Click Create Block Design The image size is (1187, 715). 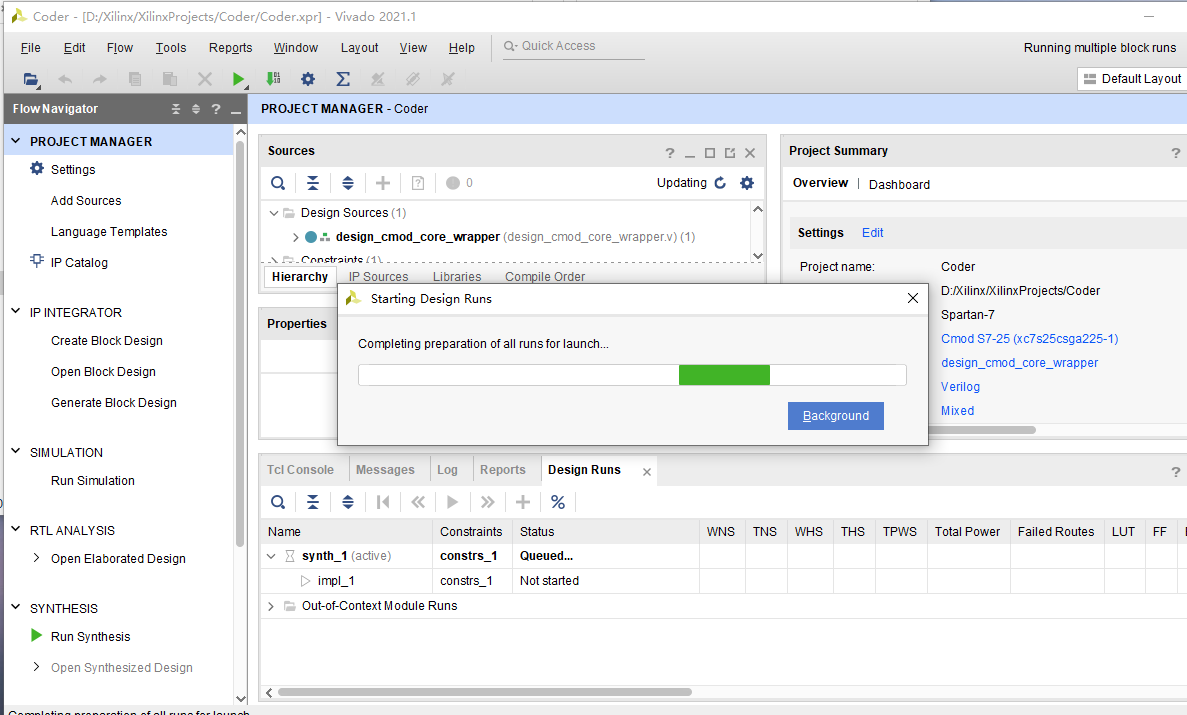click(107, 341)
